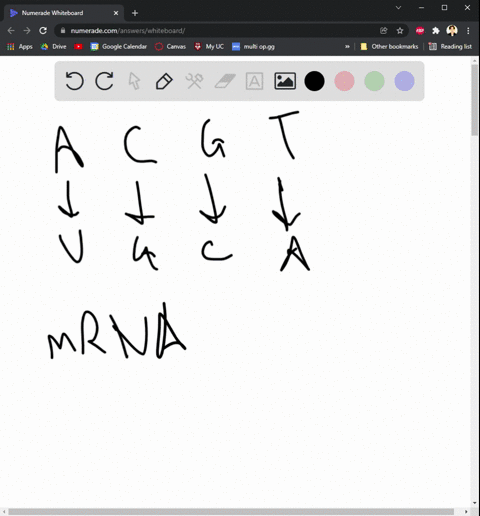Select the Numerade Whiteboard tab
Viewport: 480px width, 516px height.
point(64,13)
